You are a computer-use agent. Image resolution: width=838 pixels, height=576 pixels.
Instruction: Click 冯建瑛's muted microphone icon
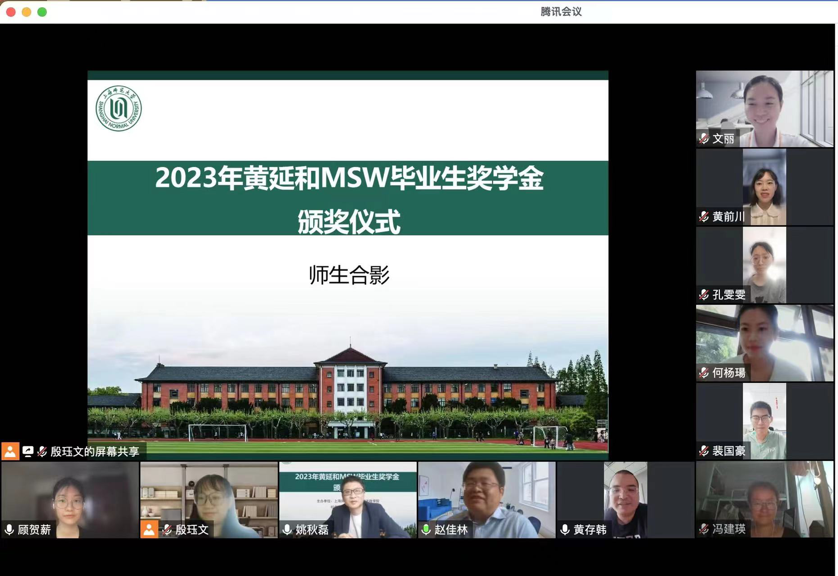coord(704,529)
